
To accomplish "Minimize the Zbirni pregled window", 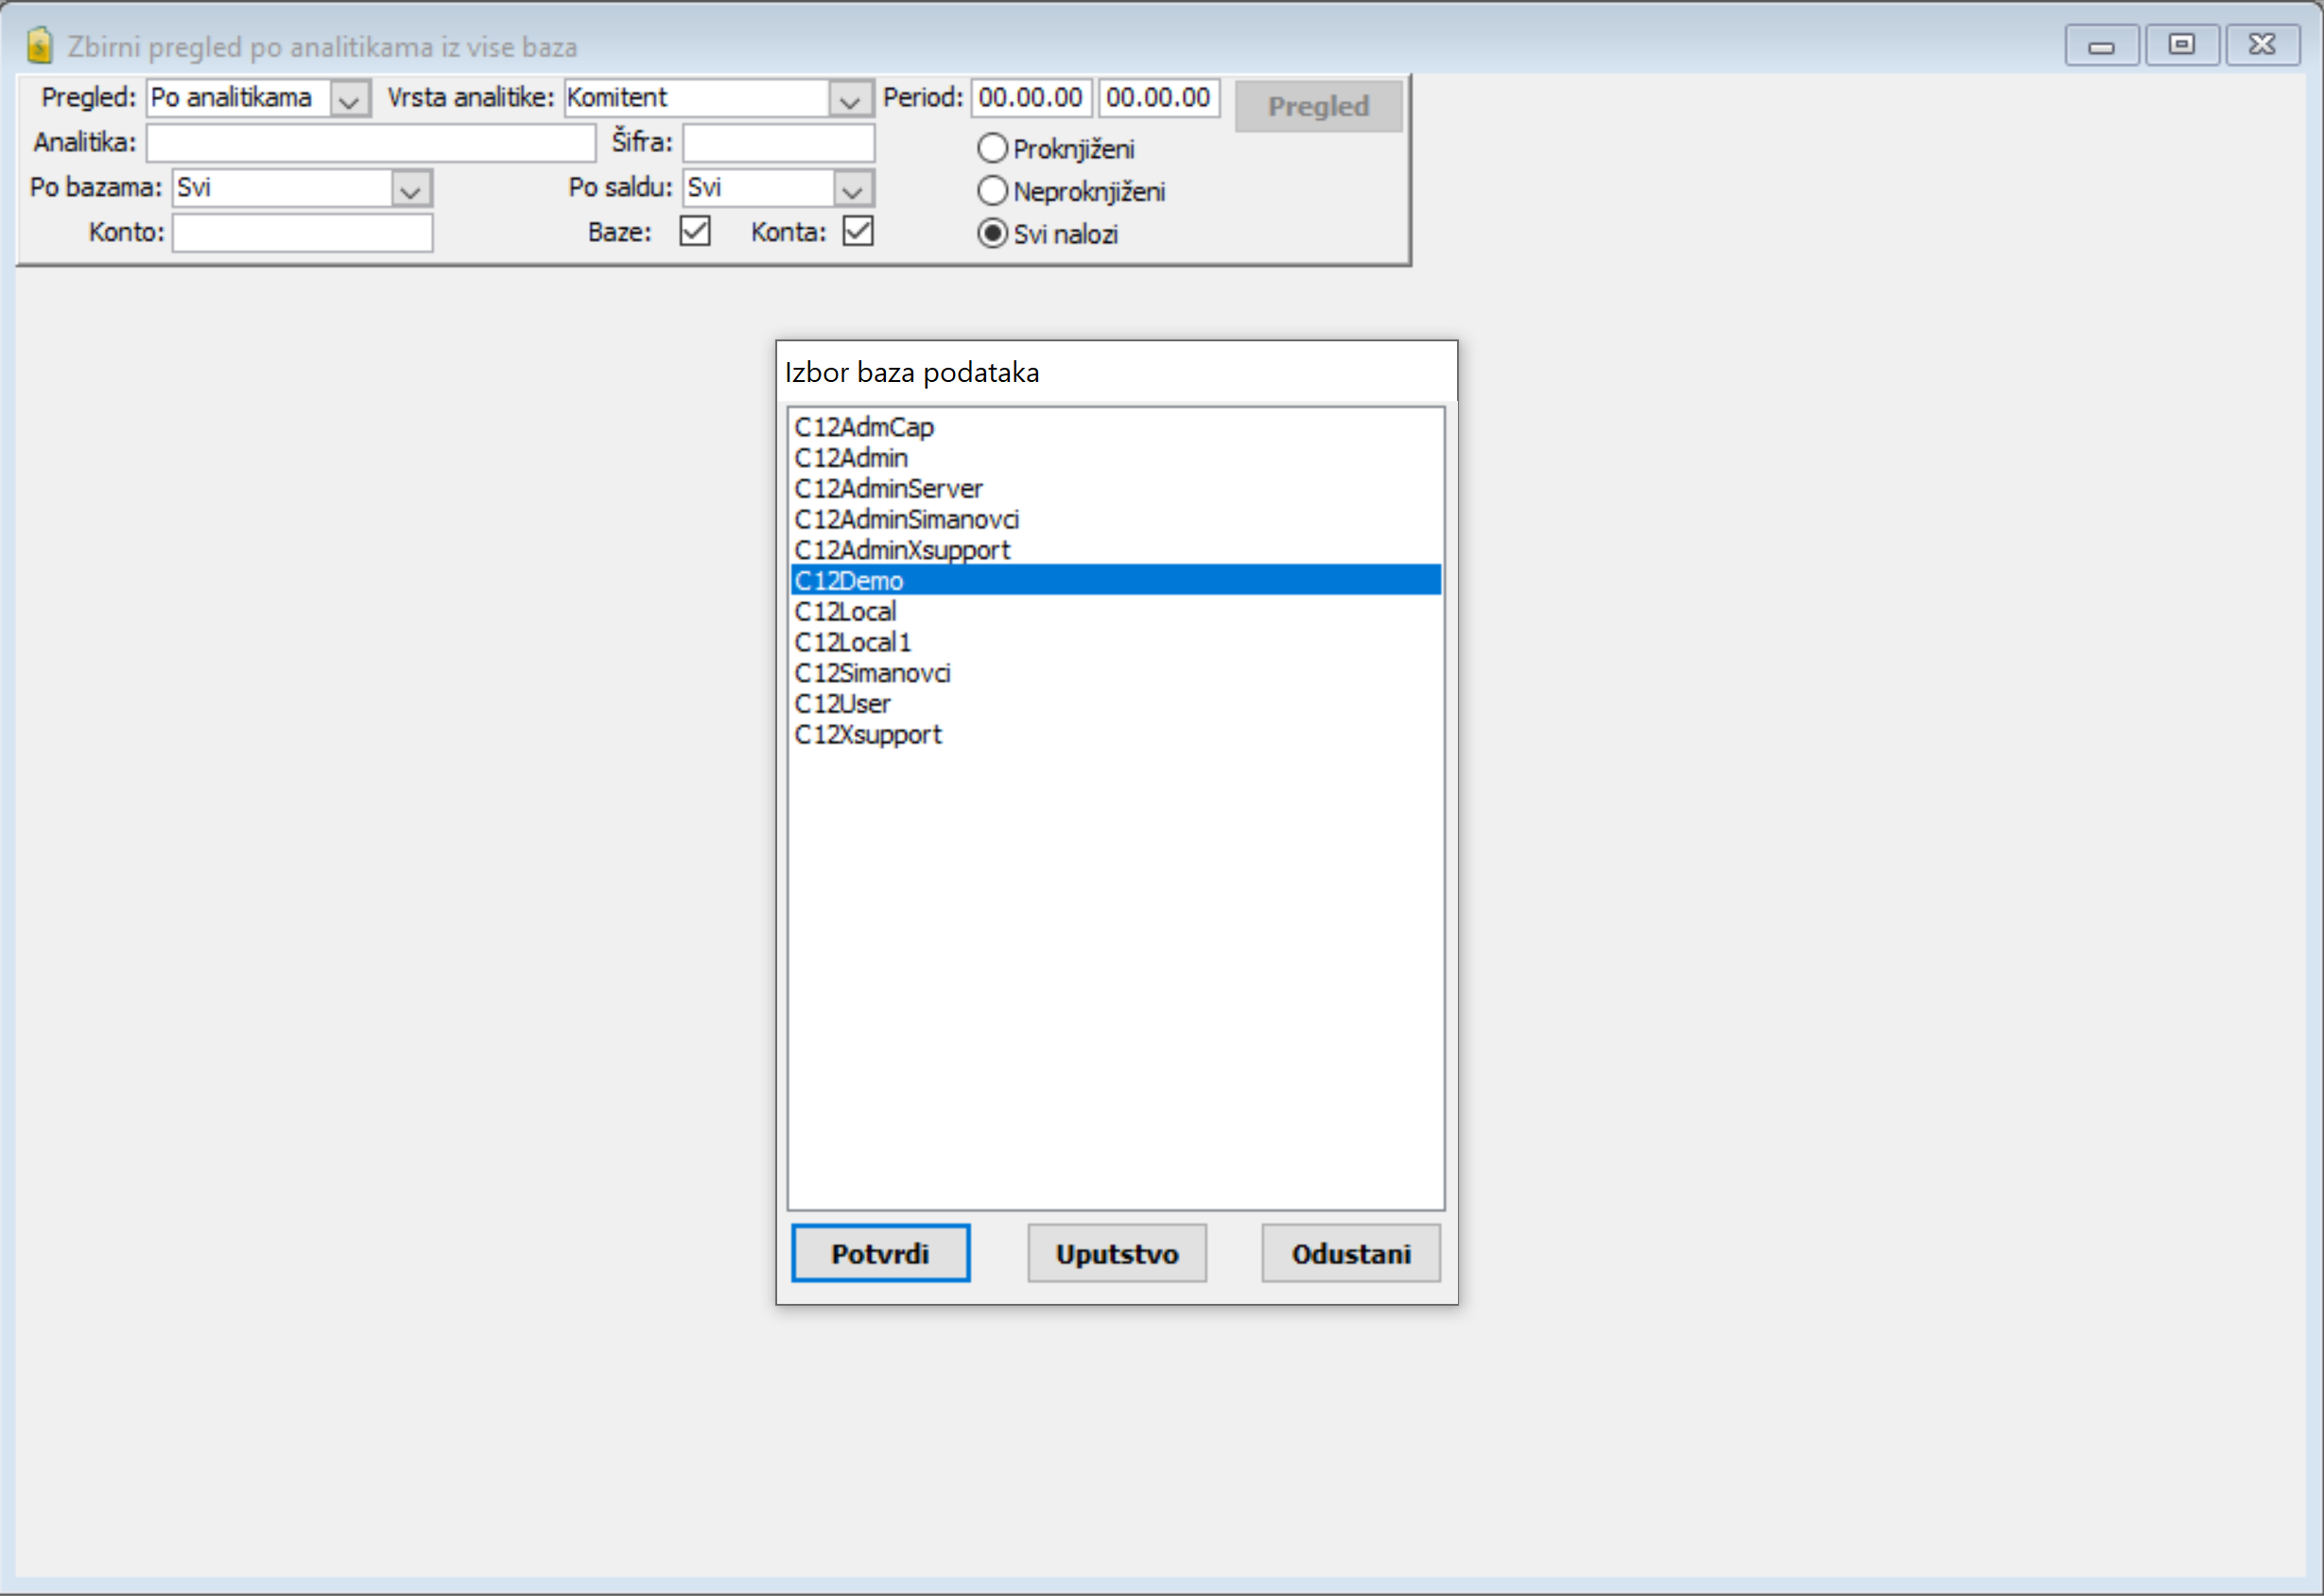I will 2101,46.
